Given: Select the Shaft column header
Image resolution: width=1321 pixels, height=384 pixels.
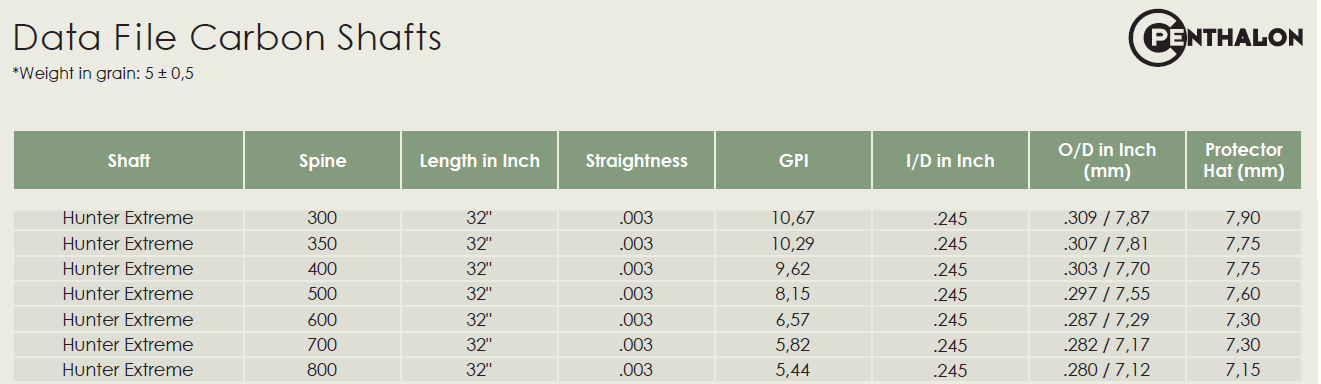Looking at the screenshot, I should click(129, 160).
